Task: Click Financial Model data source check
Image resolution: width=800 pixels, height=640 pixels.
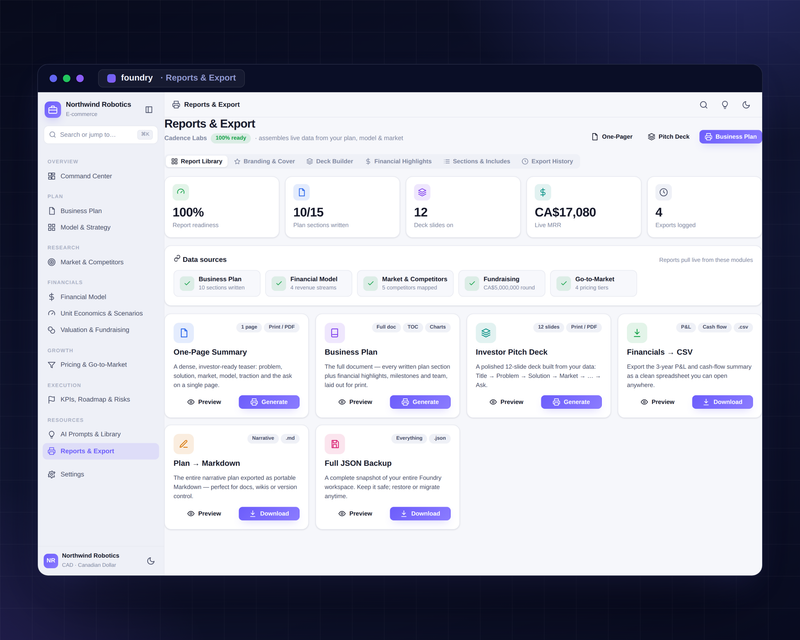Action: point(279,283)
